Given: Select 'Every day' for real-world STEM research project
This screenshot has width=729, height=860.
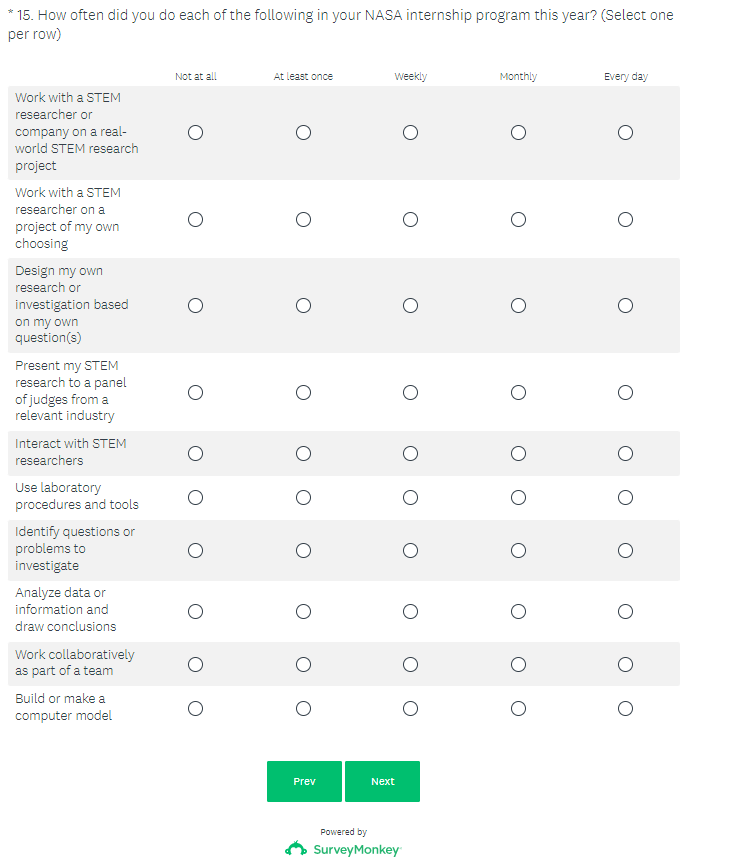Looking at the screenshot, I should pyautogui.click(x=625, y=132).
